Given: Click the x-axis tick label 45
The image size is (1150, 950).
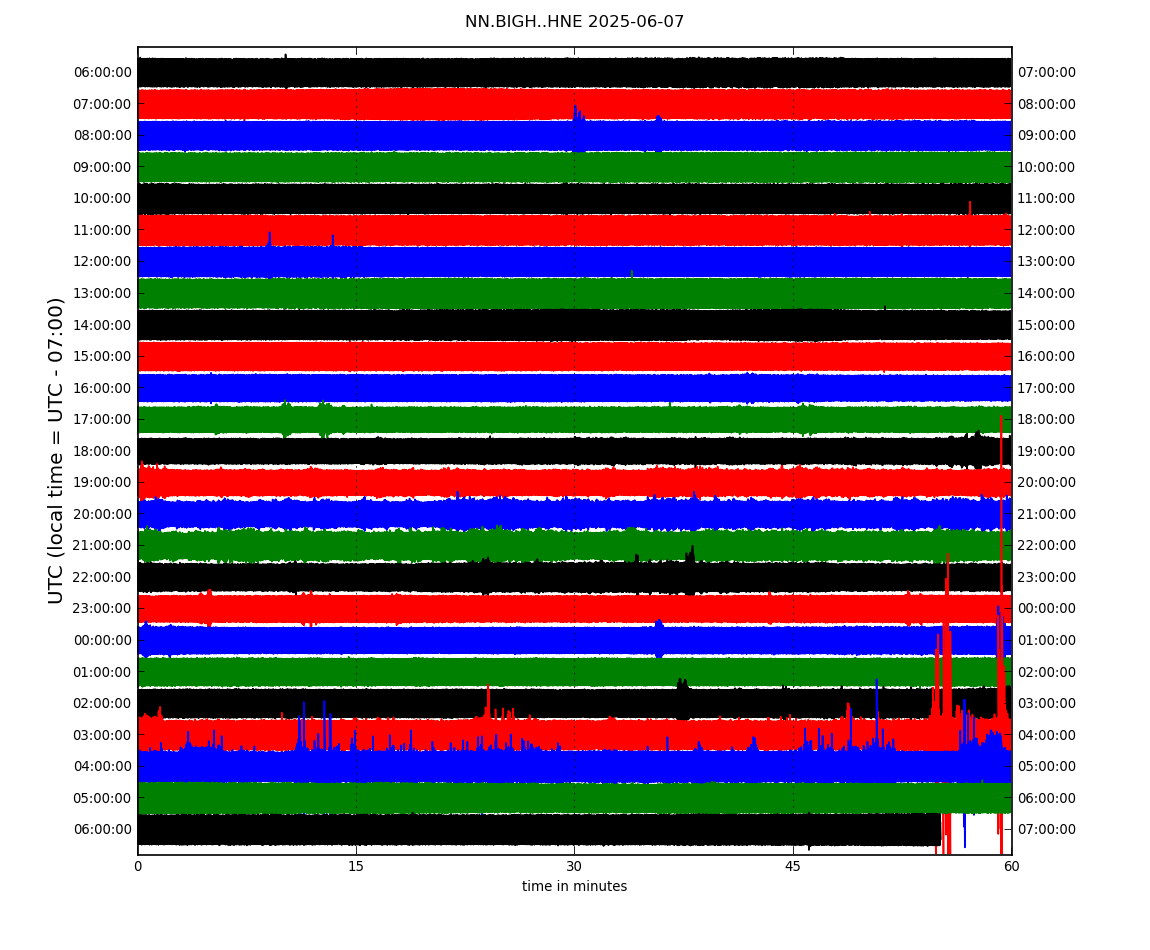Looking at the screenshot, I should [793, 866].
